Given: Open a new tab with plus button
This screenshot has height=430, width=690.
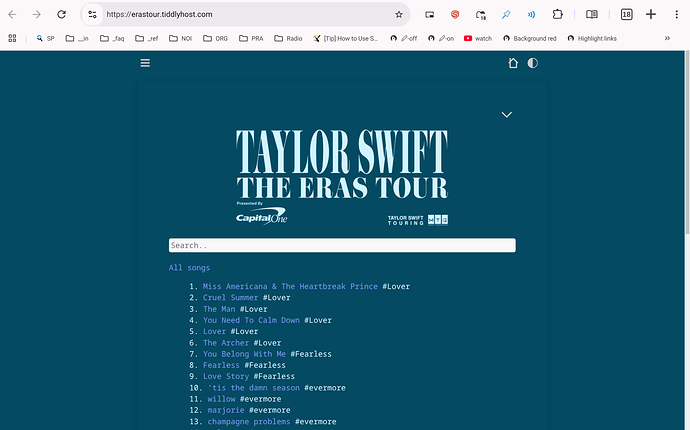Looking at the screenshot, I should pos(651,15).
